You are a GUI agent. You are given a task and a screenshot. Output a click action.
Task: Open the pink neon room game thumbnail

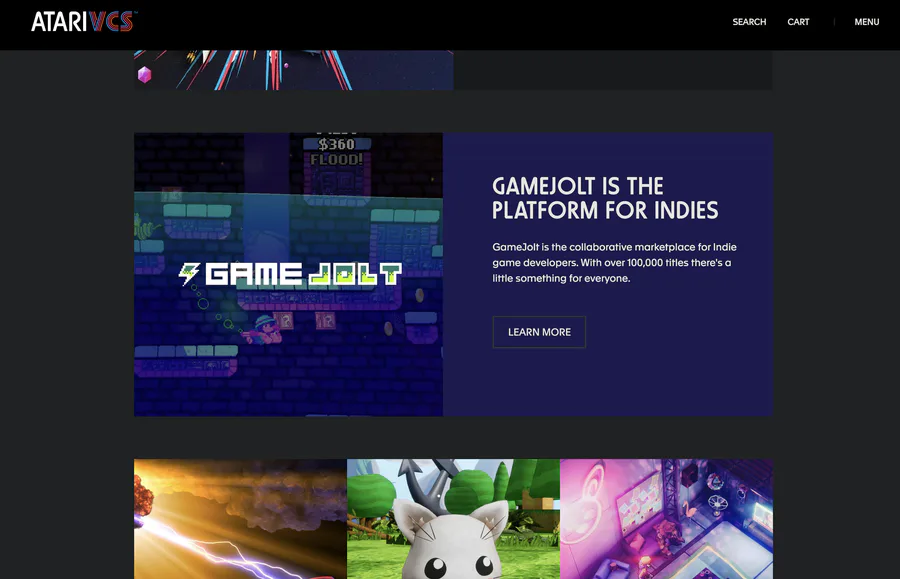coord(666,519)
